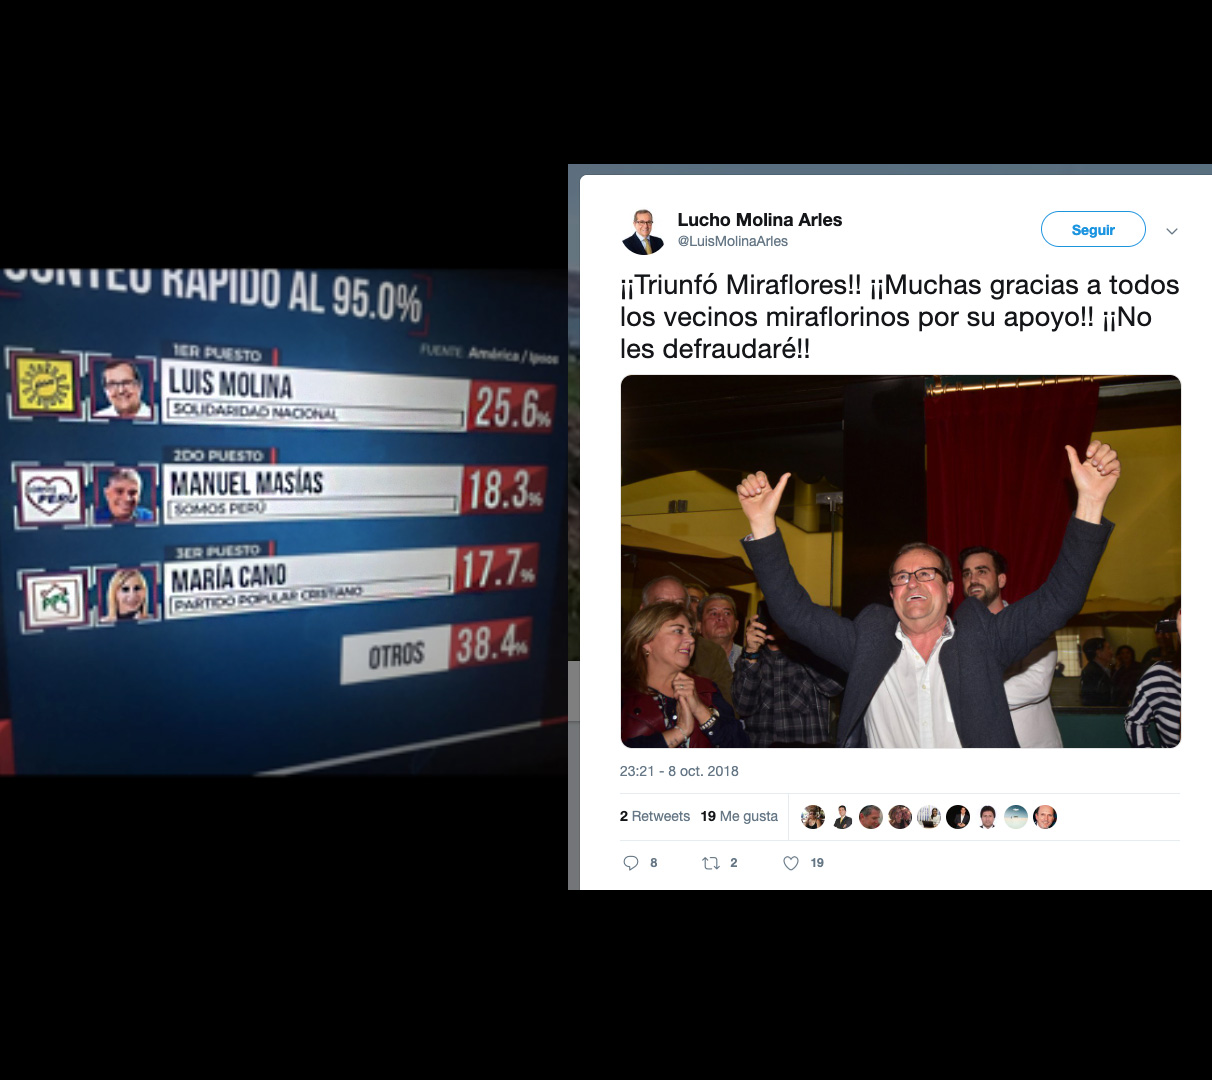Click last liker avatar in row
The image size is (1212, 1080).
click(x=1045, y=817)
